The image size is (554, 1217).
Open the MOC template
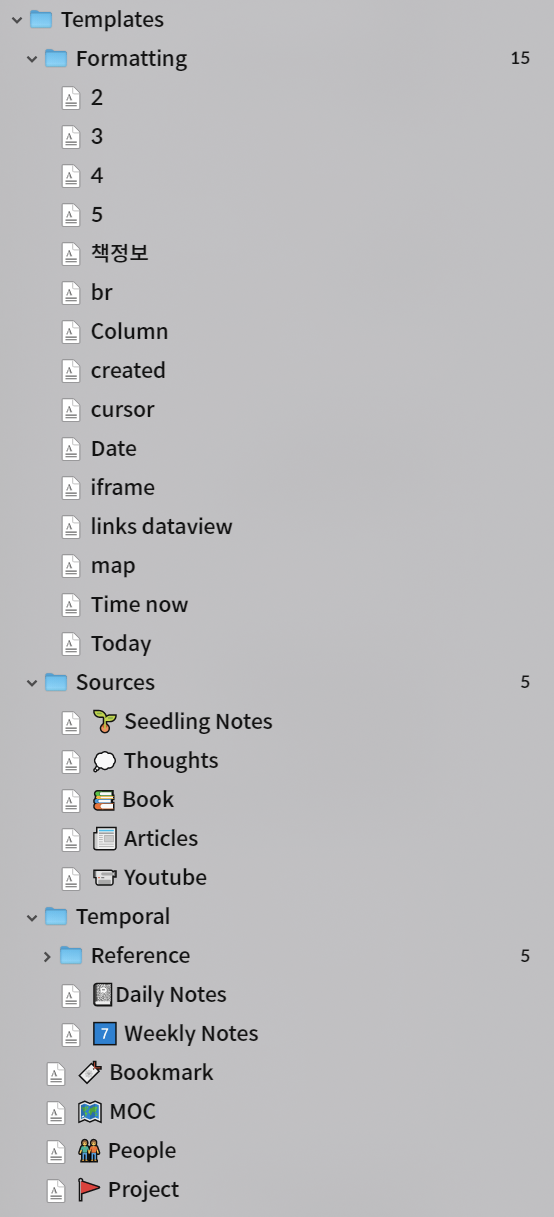132,1111
